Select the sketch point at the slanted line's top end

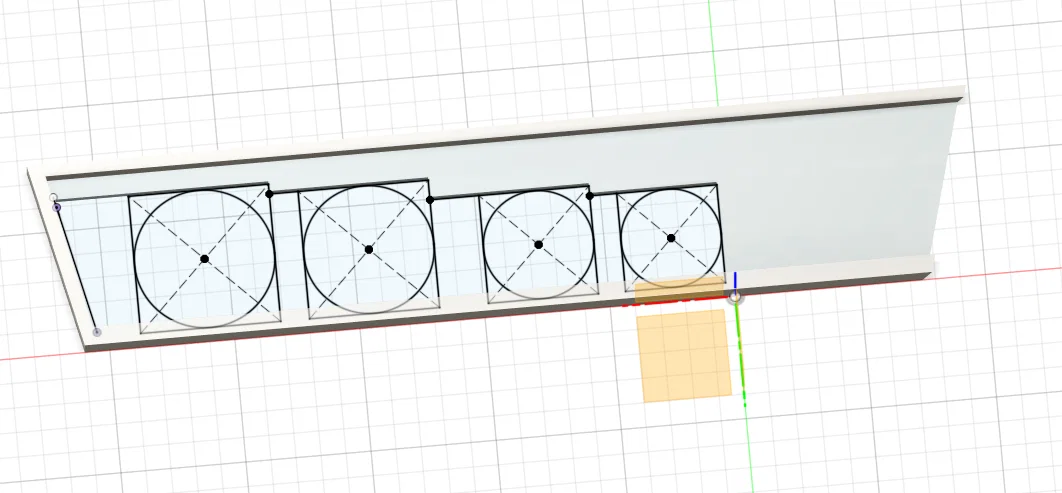(x=57, y=207)
